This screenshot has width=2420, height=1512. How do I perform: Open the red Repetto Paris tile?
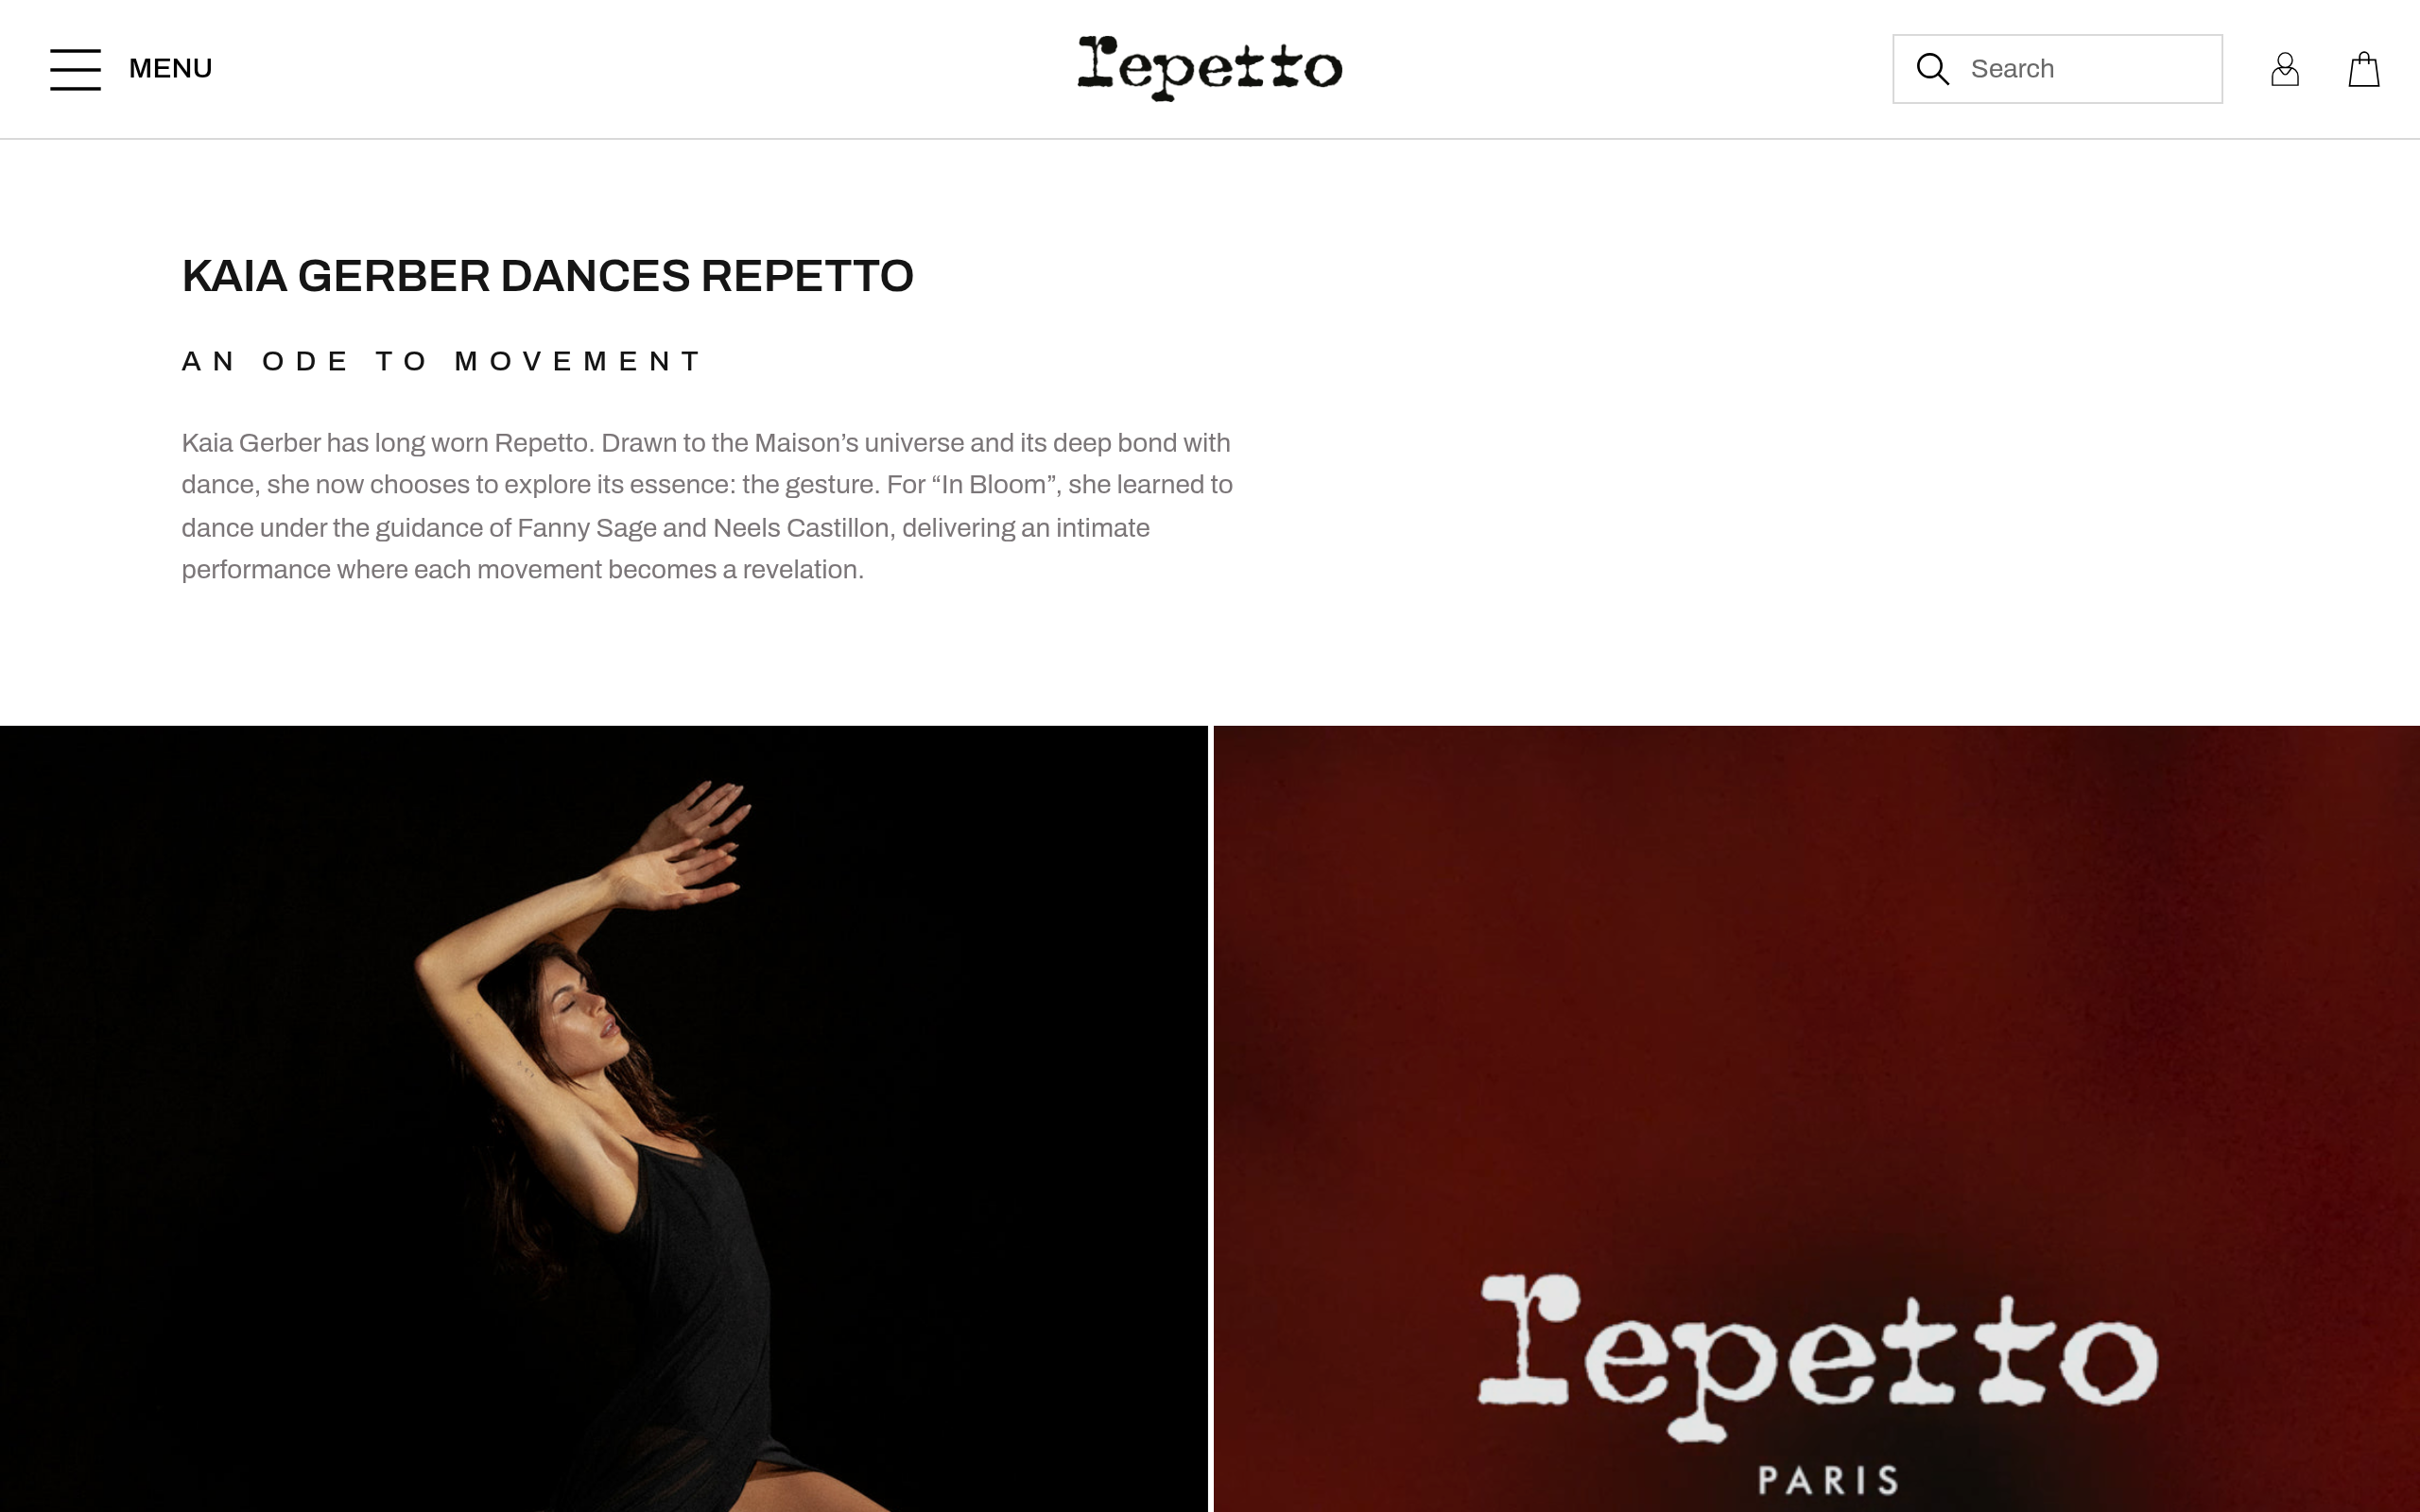click(1816, 1118)
